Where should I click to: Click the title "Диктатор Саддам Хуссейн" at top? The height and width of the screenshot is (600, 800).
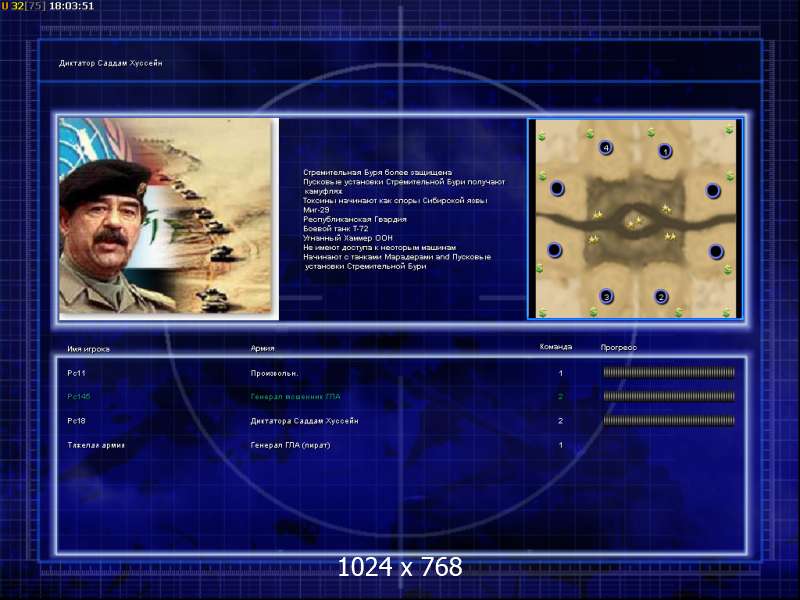click(111, 63)
